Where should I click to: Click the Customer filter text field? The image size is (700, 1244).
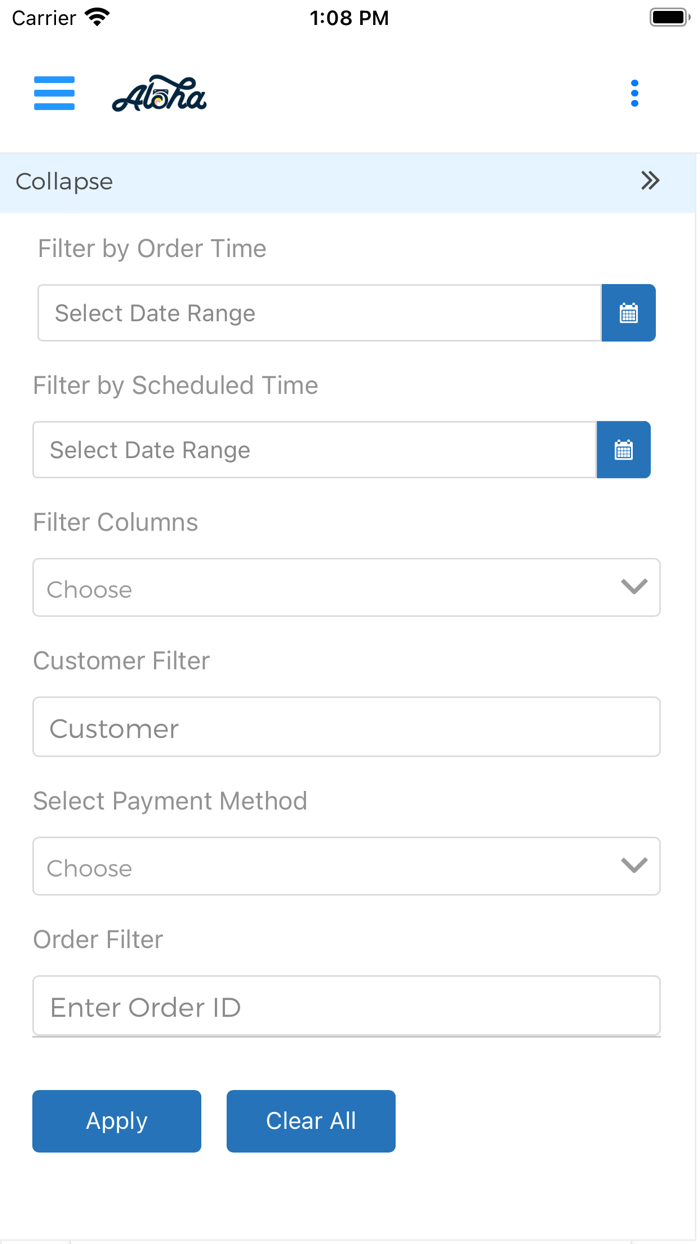tap(346, 727)
